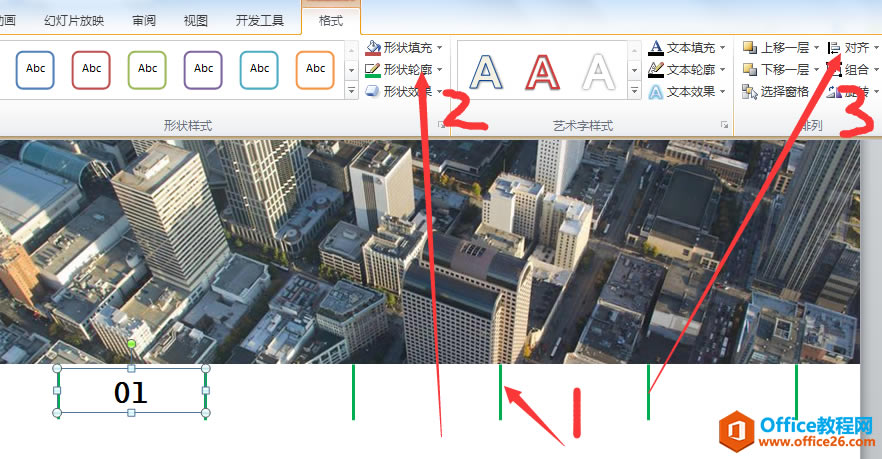Screen dimensions: 882x459
Task: Open the 组合 group menu
Action: (852, 70)
